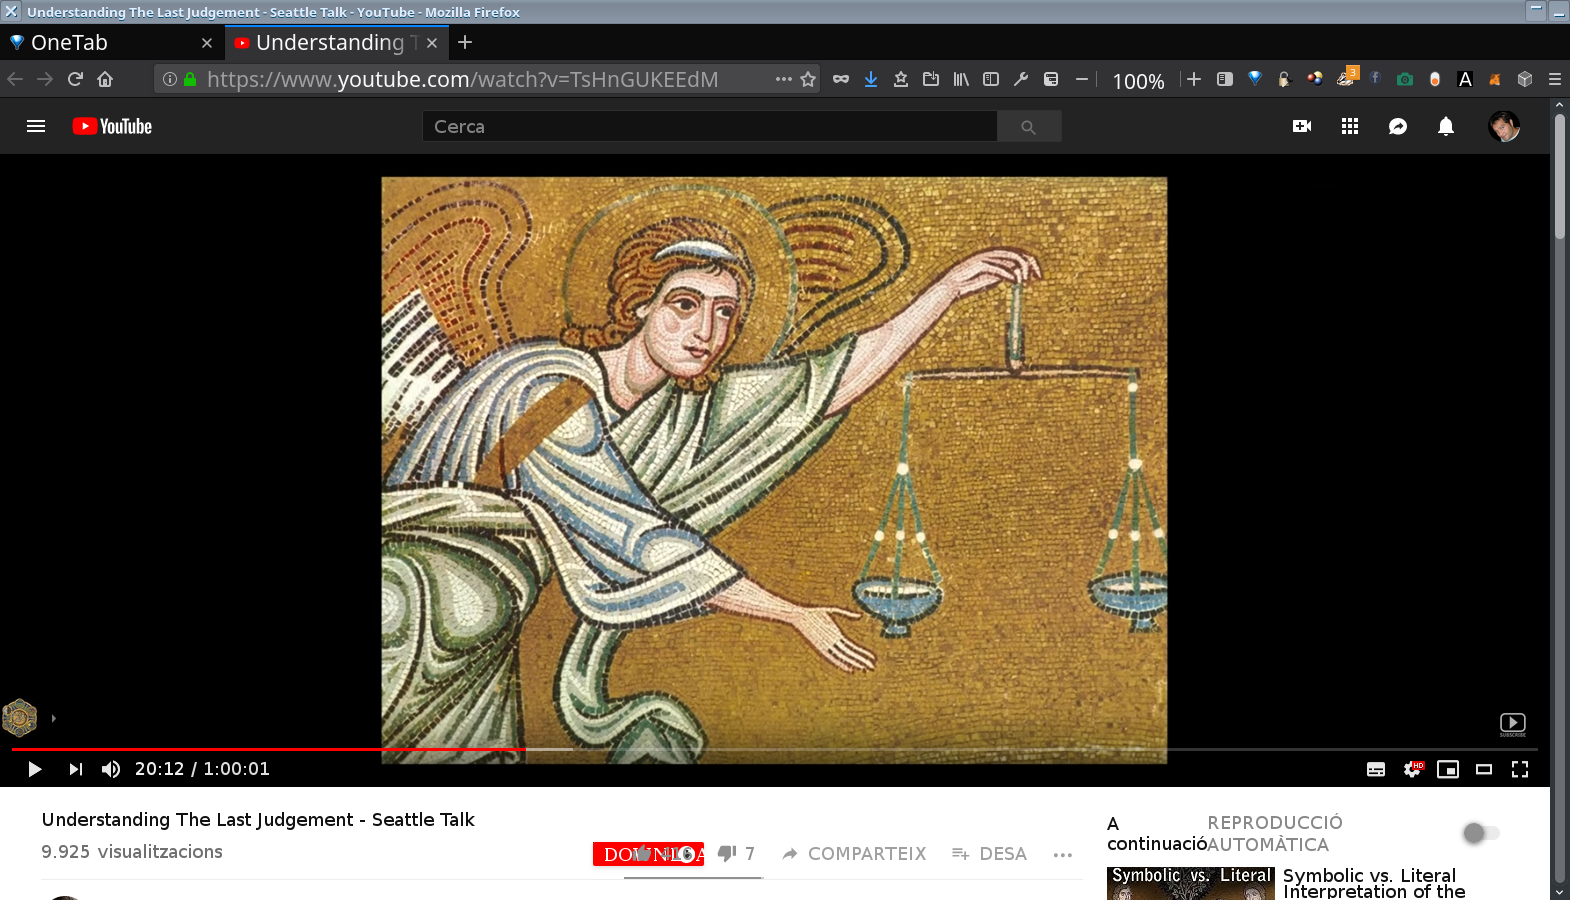Bookmark this page with the star
This screenshot has width=1570, height=900.
click(808, 79)
